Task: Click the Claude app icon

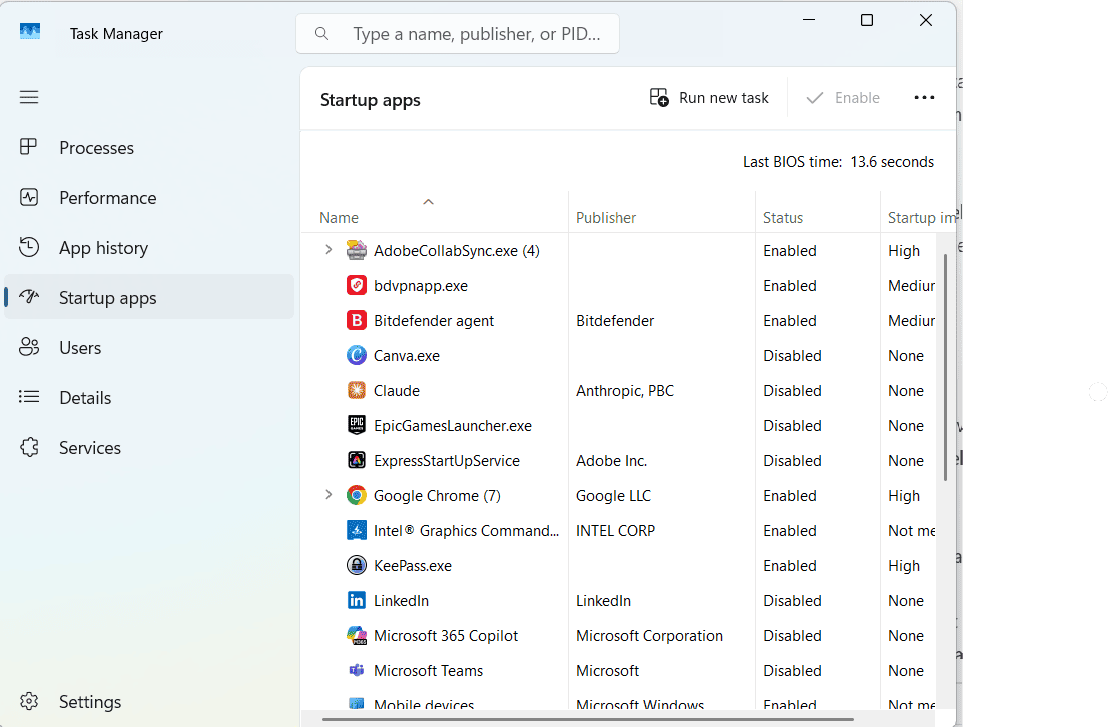Action: 357,390
